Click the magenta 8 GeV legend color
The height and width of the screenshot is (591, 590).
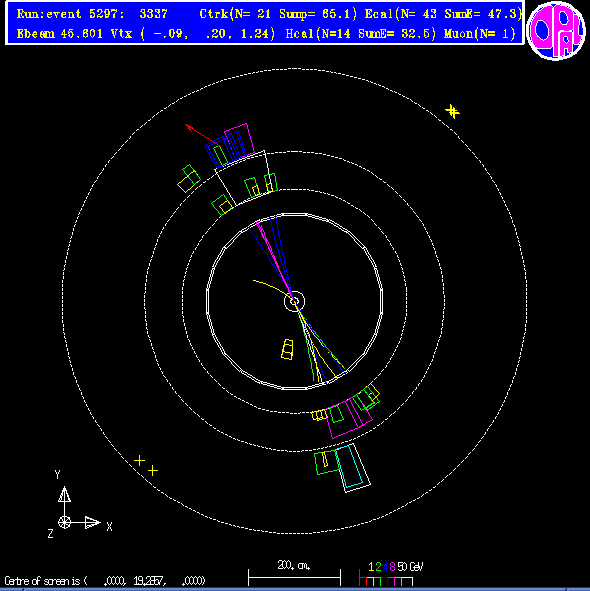click(x=392, y=567)
